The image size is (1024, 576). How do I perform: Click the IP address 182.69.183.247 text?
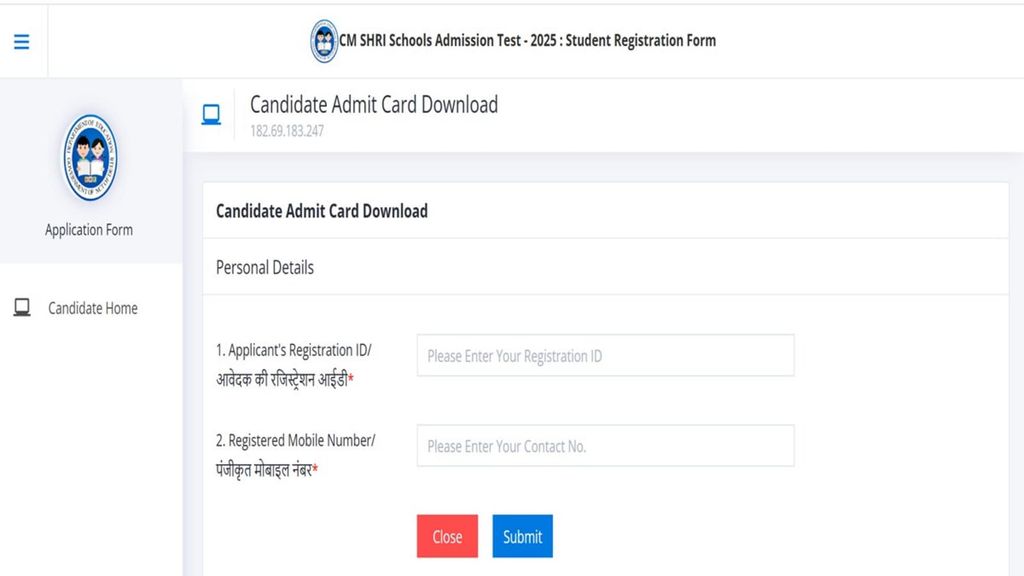pos(287,131)
